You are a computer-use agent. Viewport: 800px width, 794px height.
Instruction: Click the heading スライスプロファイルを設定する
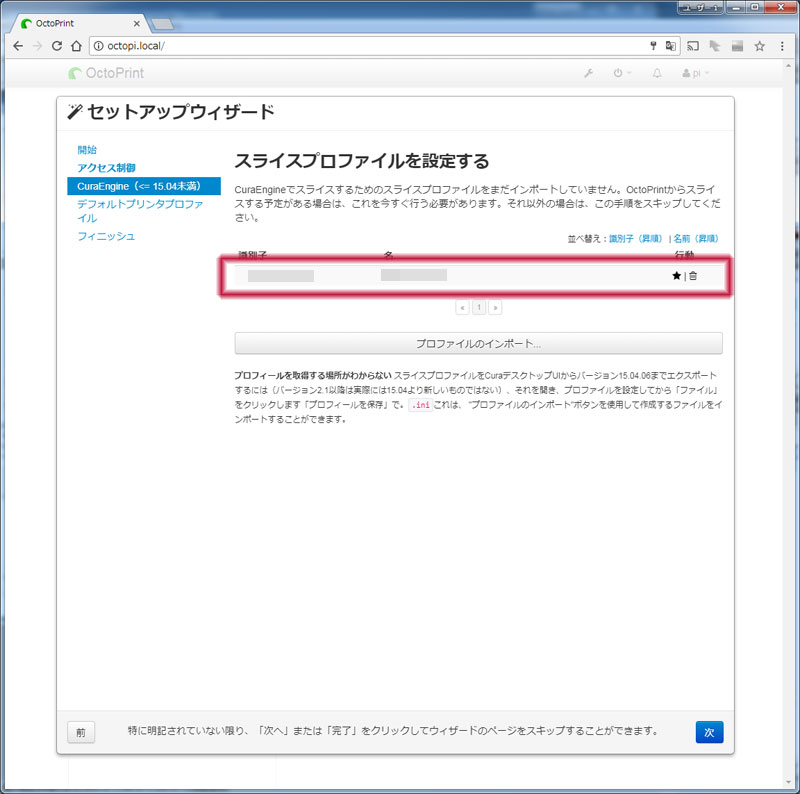coord(362,161)
